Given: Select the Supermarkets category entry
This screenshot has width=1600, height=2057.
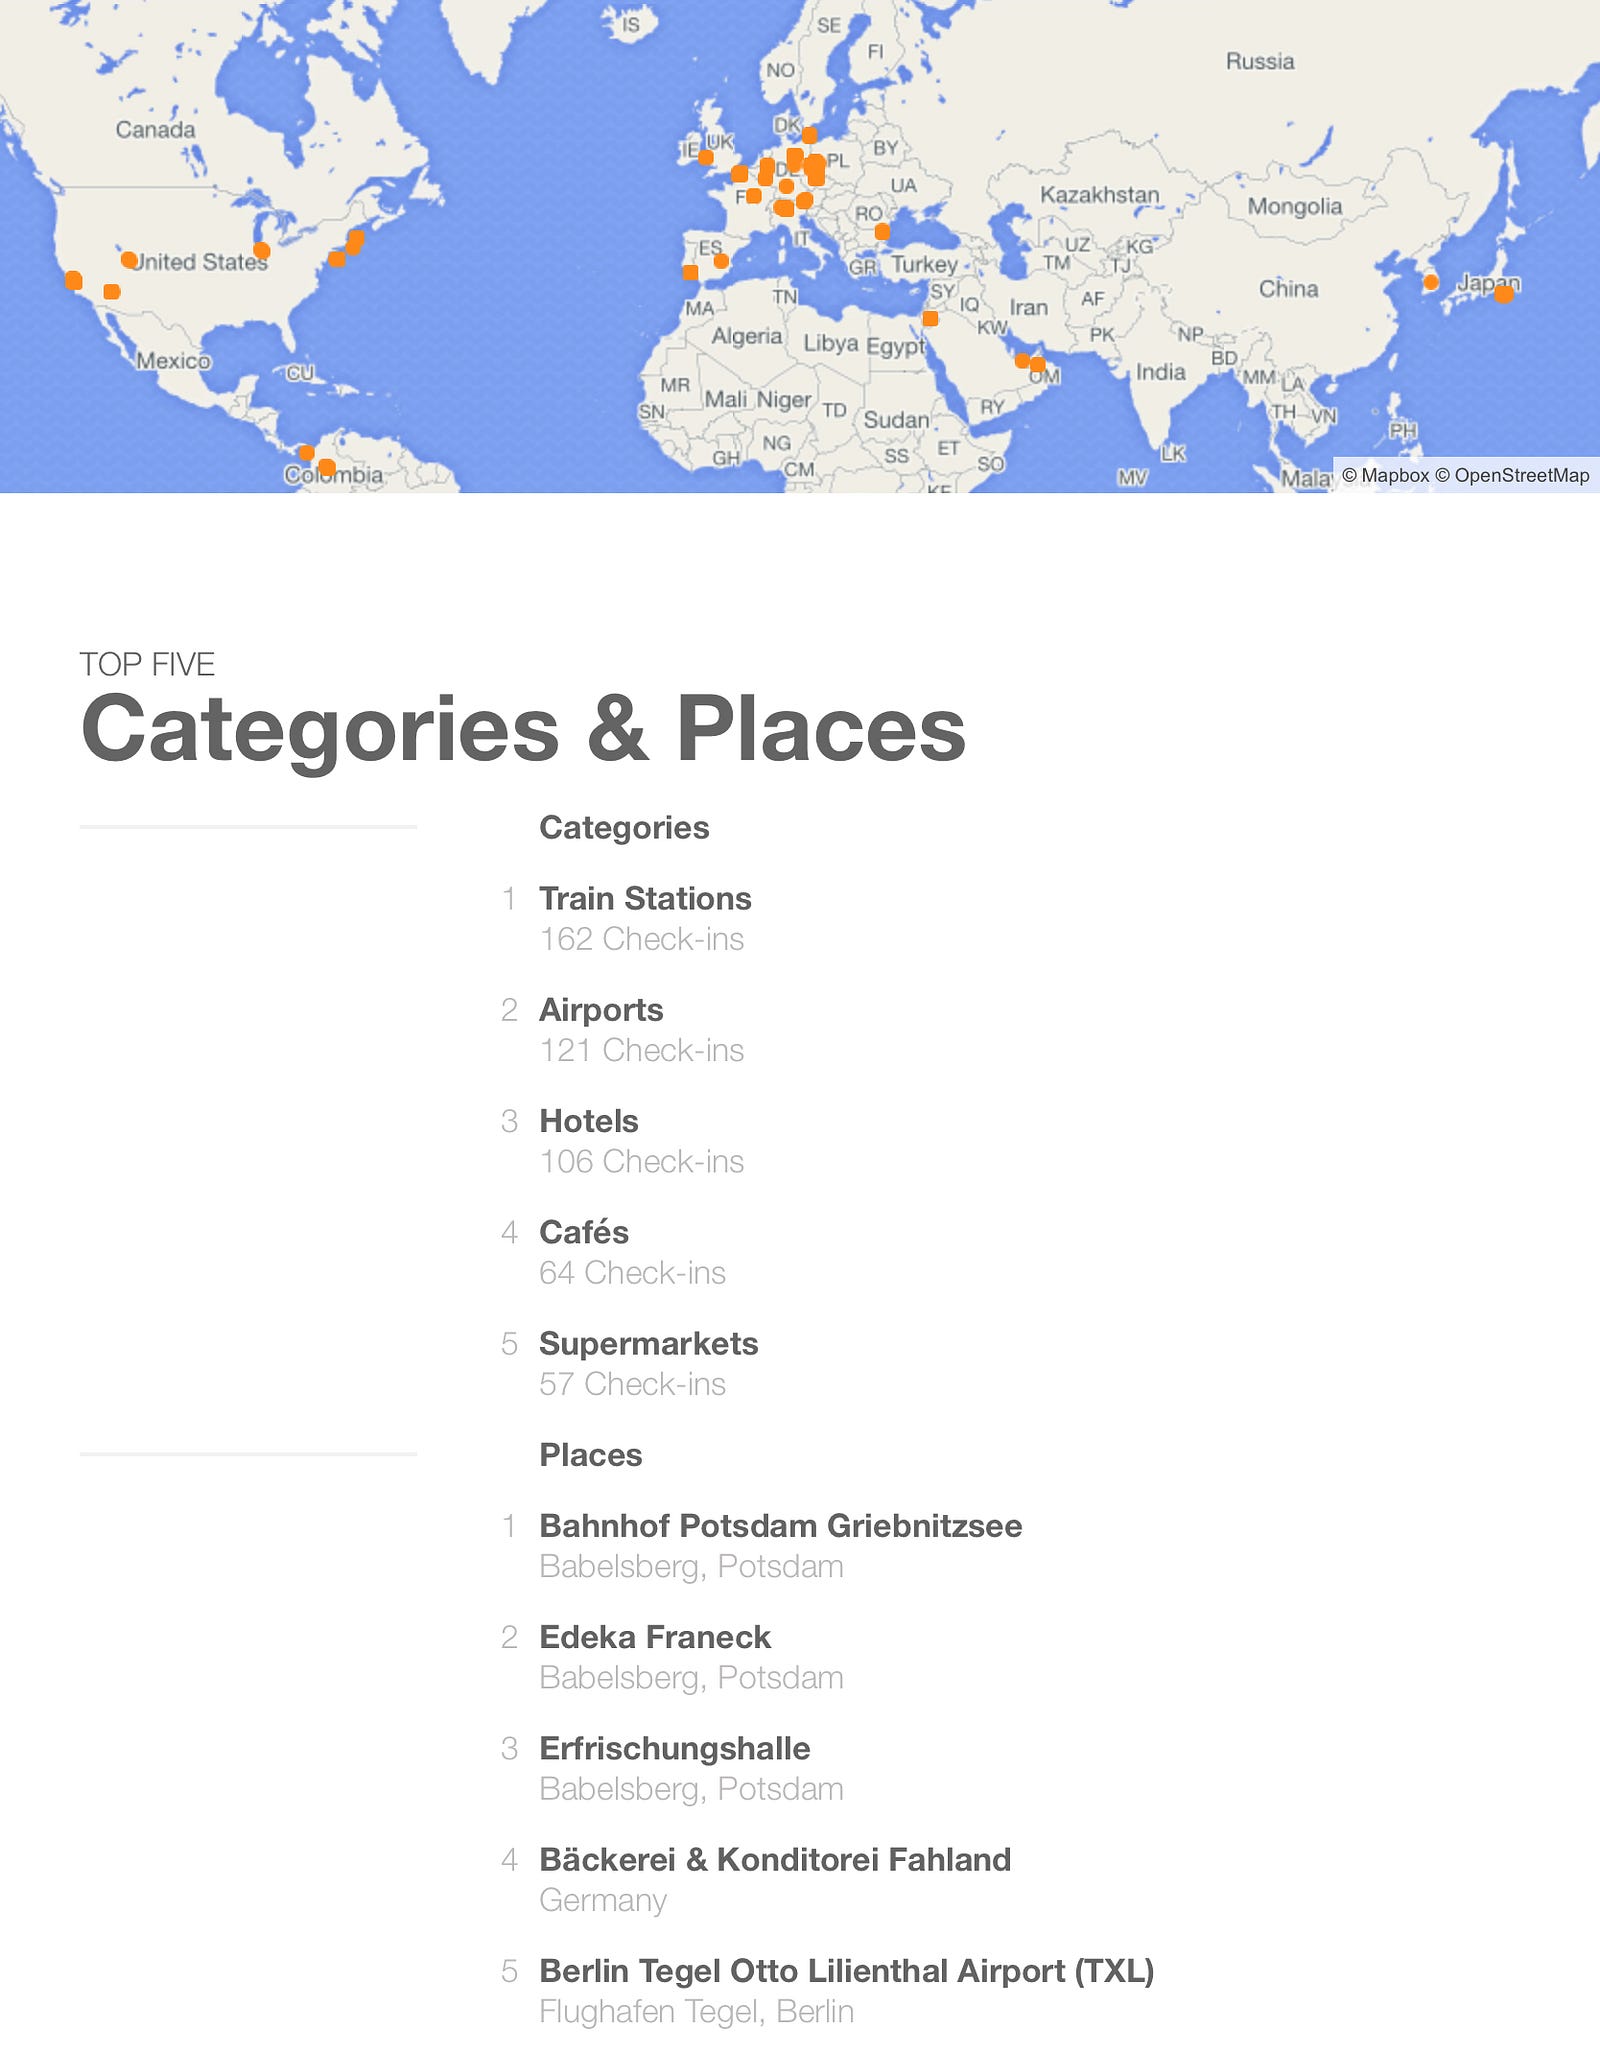Looking at the screenshot, I should click(x=648, y=1342).
